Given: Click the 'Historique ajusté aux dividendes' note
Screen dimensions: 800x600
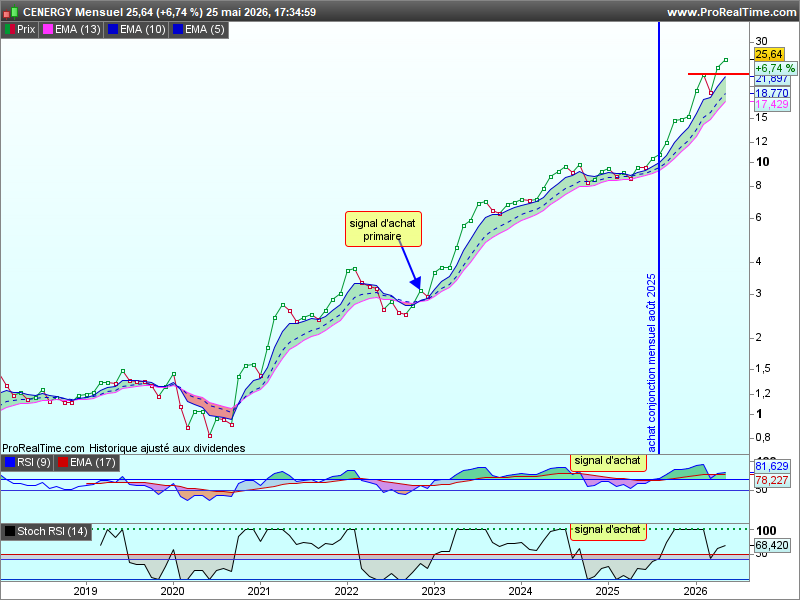Looking at the screenshot, I should 167,448.
